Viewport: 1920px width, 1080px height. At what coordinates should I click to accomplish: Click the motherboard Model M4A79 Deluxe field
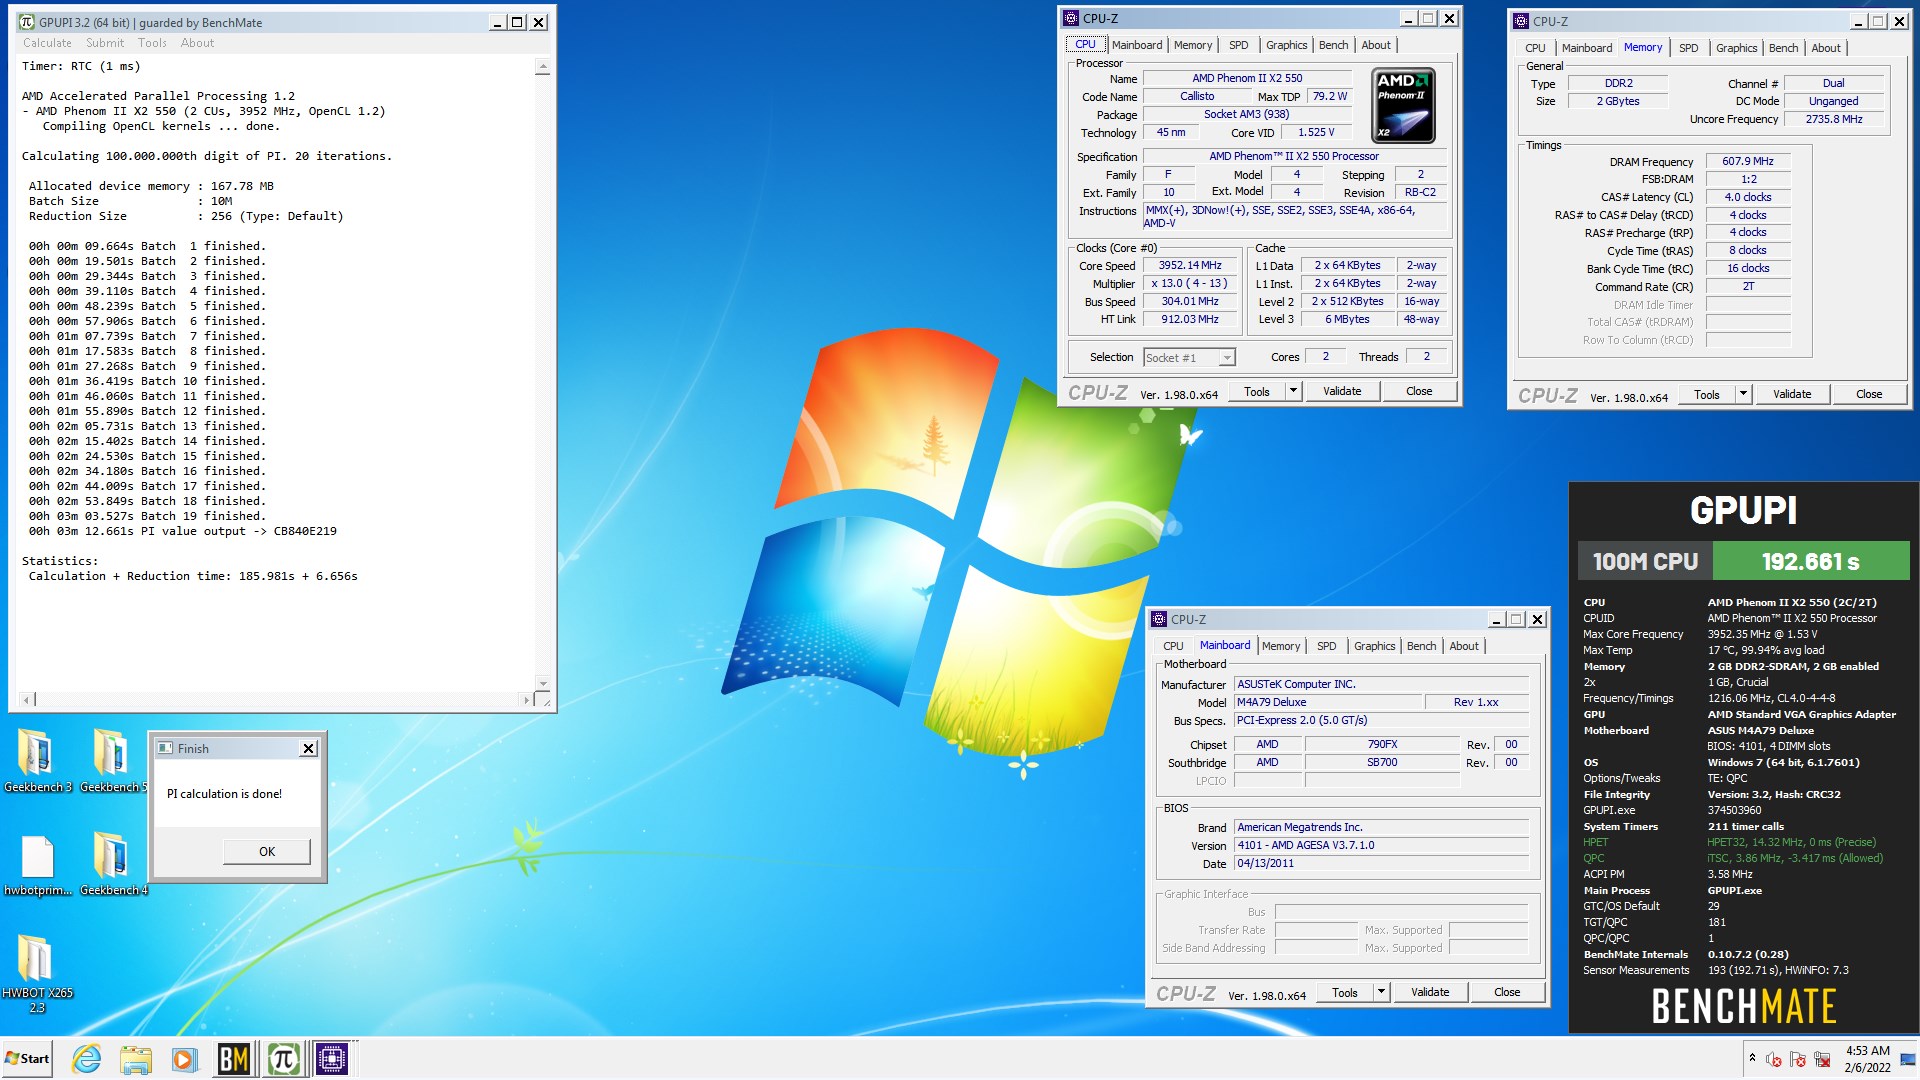tap(1327, 703)
